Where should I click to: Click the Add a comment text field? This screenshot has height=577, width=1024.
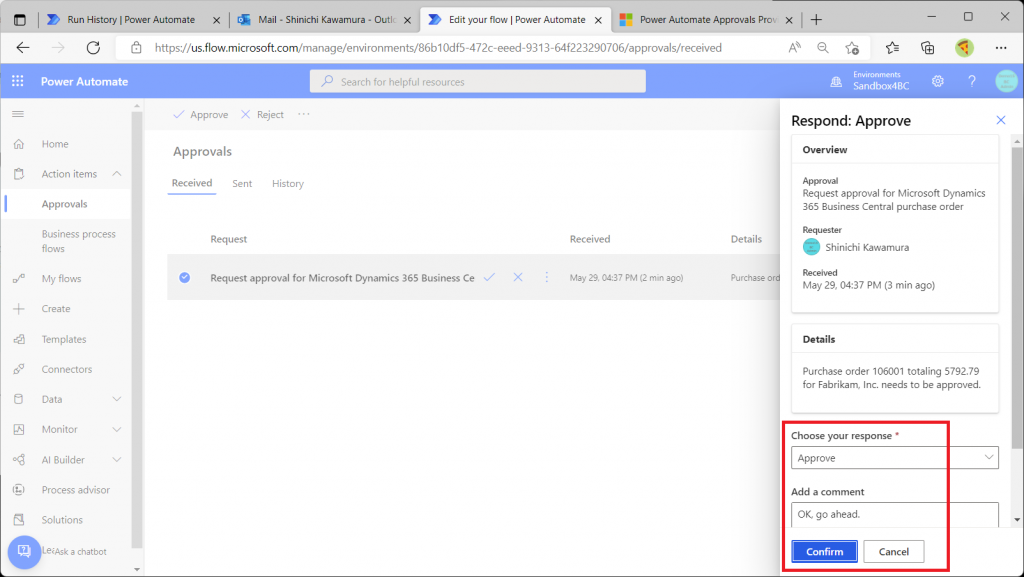point(895,514)
